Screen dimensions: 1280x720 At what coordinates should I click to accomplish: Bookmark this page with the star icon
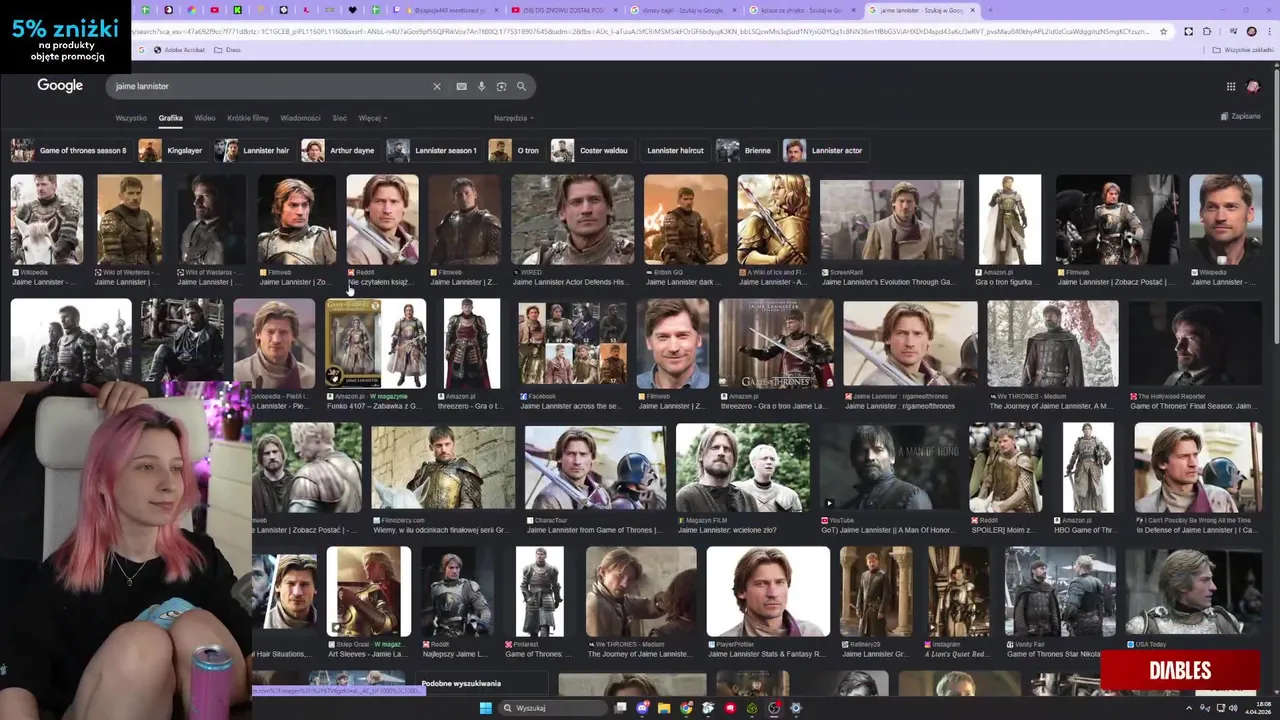coord(1163,31)
